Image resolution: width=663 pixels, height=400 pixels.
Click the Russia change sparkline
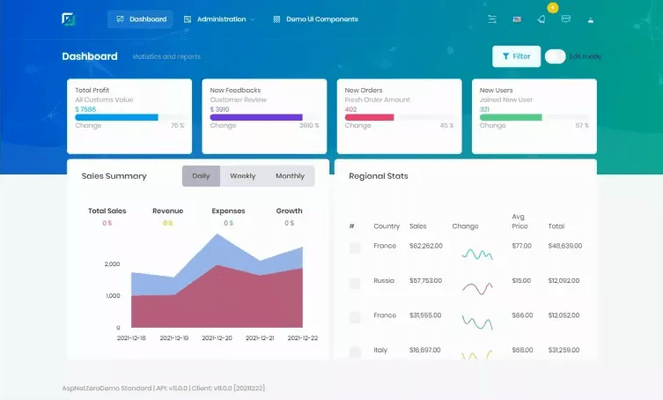[x=477, y=288]
